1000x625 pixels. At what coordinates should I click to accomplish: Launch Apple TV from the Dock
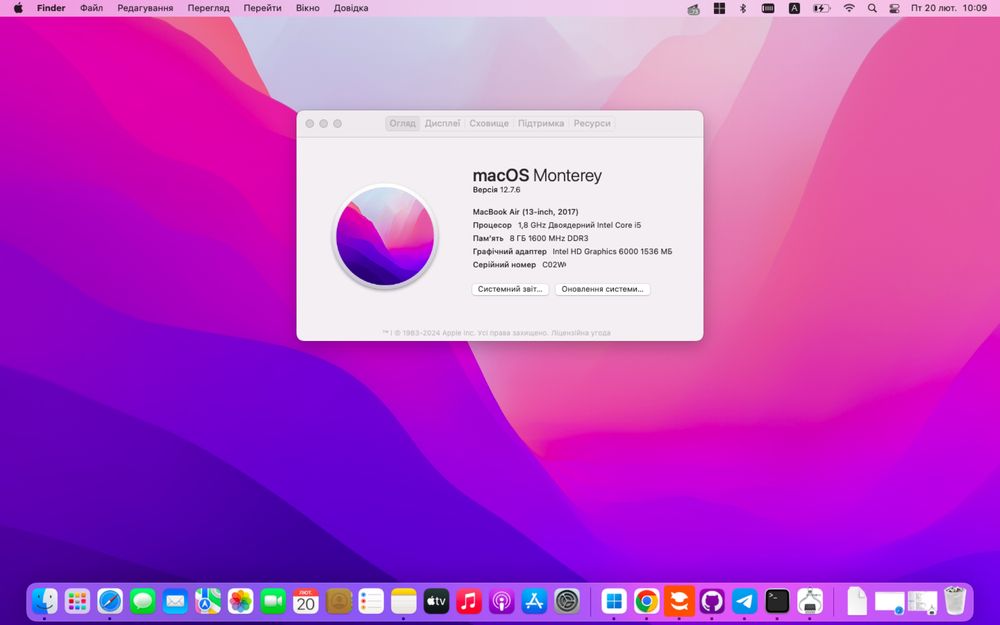click(x=436, y=601)
